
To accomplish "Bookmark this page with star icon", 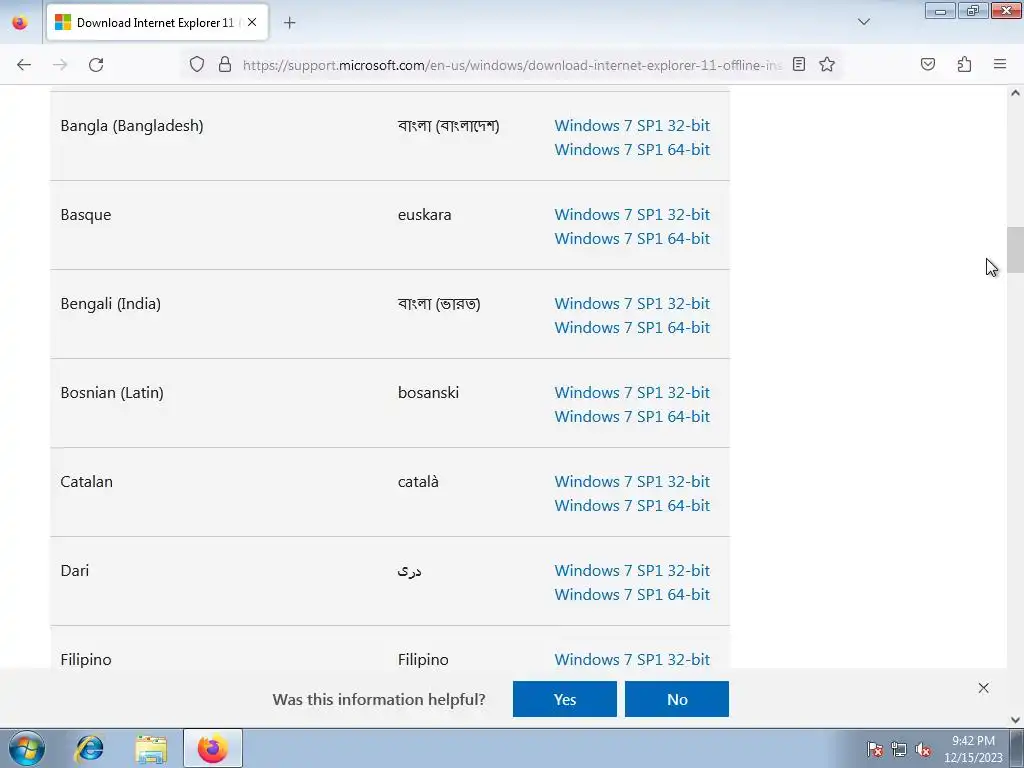I will point(827,64).
